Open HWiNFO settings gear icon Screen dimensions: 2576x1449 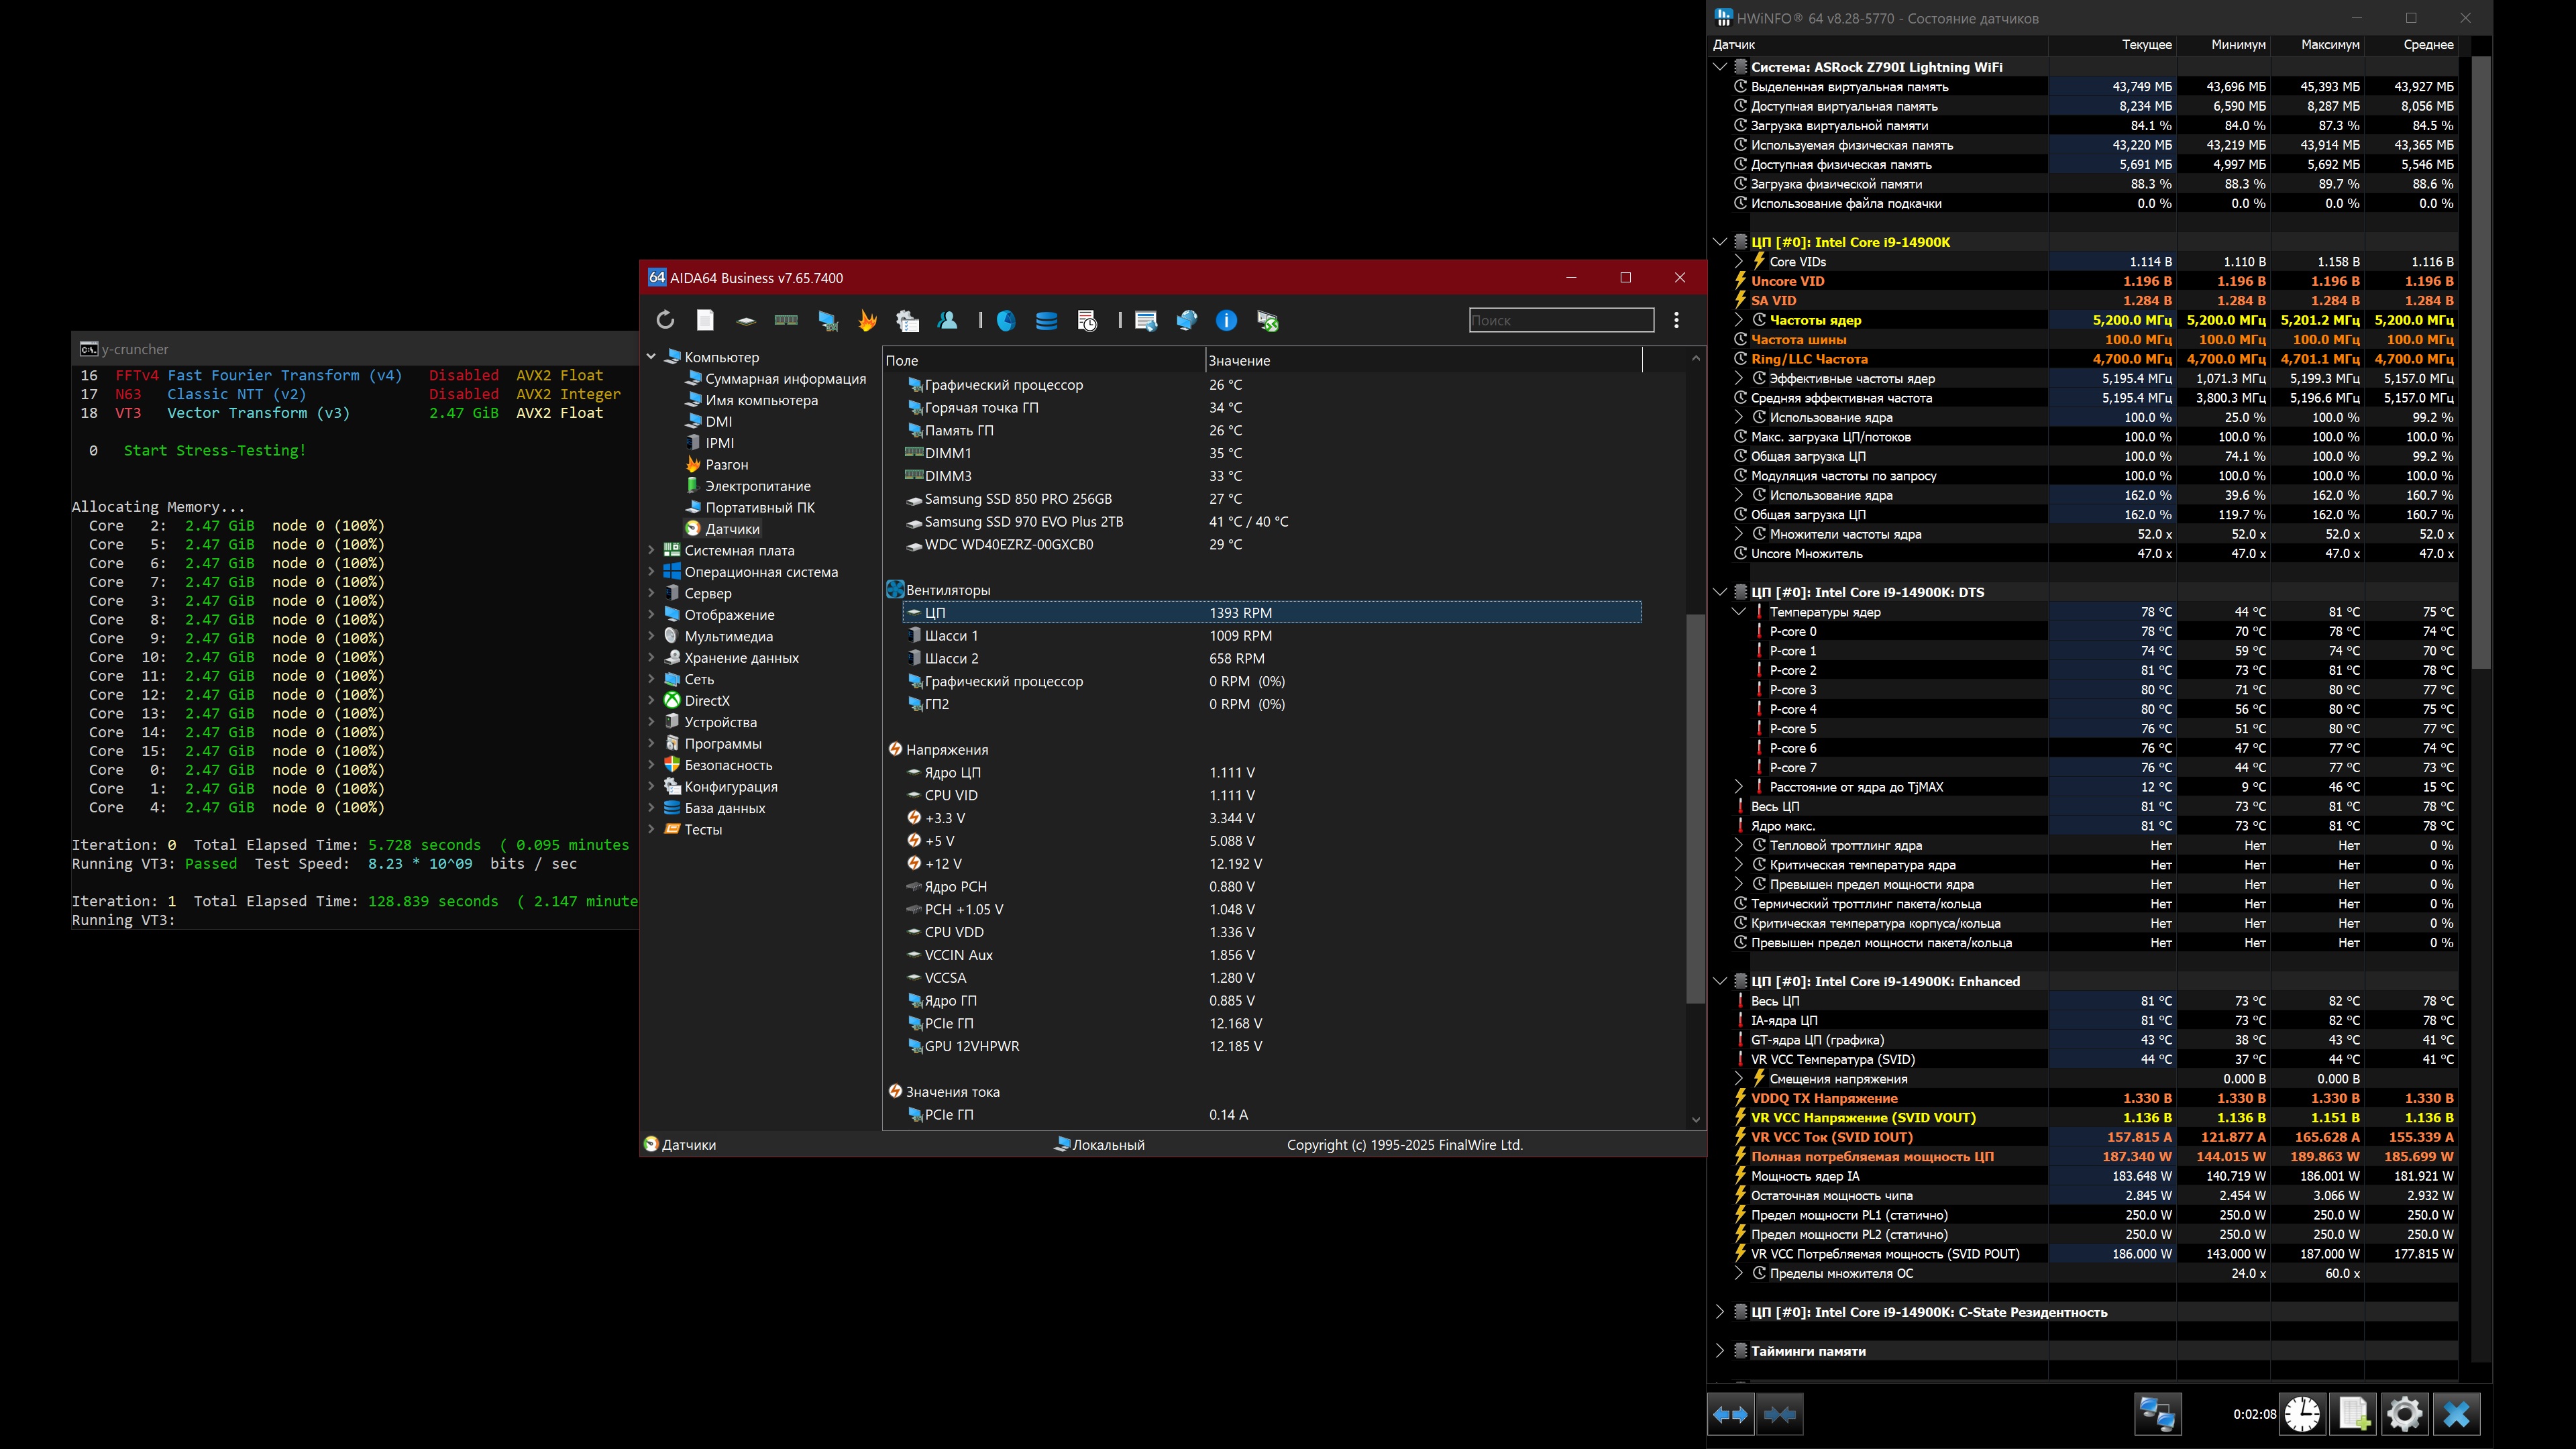pos(2404,1414)
